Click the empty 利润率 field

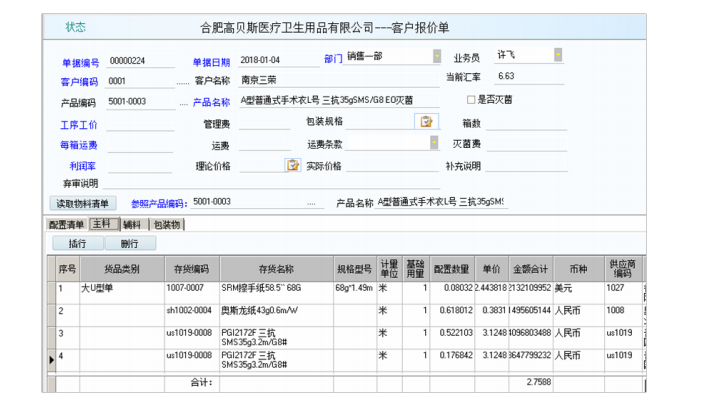point(140,166)
